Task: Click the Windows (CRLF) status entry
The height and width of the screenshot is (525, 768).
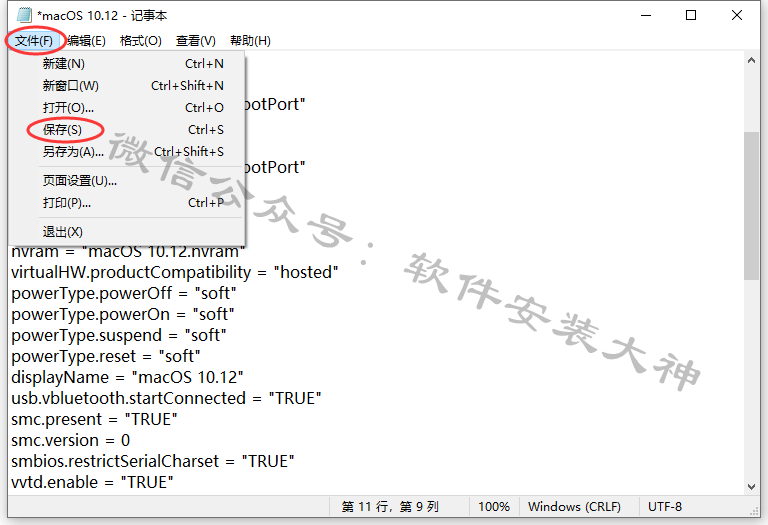Action: 574,506
